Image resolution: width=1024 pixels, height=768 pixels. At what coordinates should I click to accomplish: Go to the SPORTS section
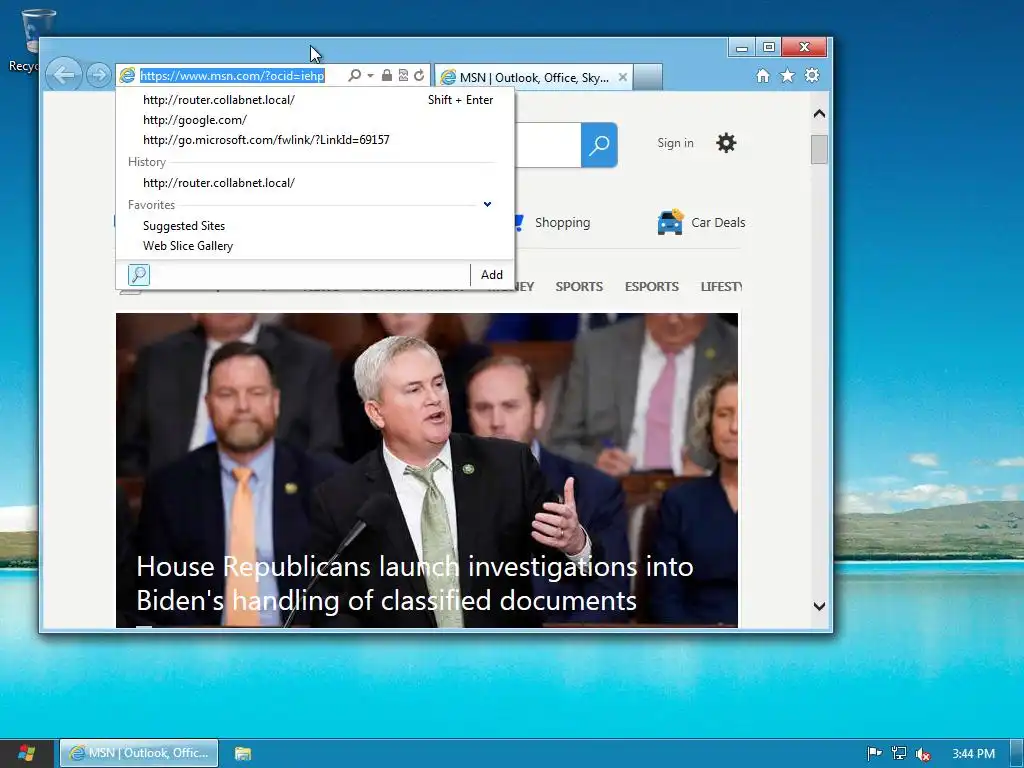point(579,287)
